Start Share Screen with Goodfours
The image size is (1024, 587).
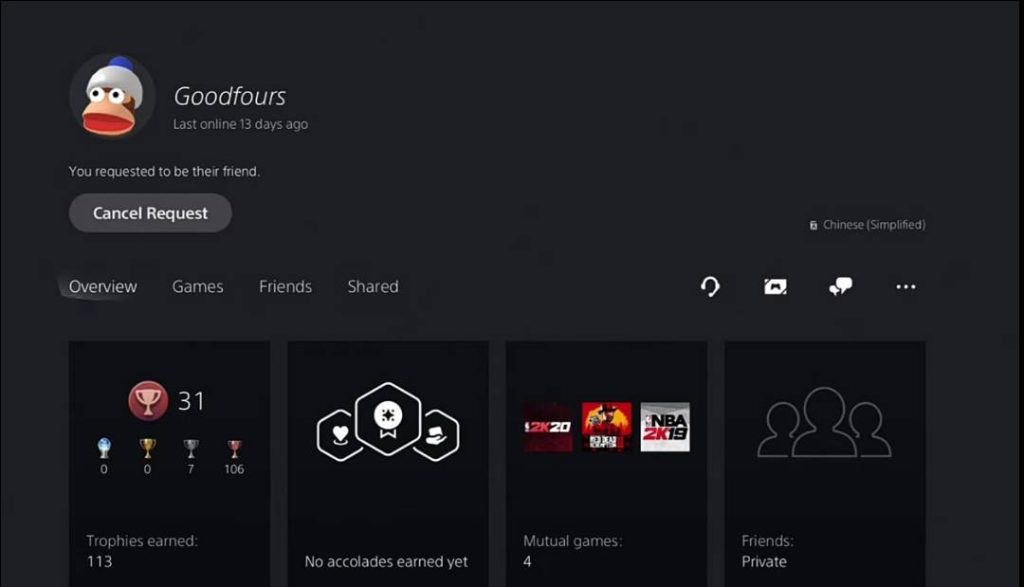pos(774,287)
